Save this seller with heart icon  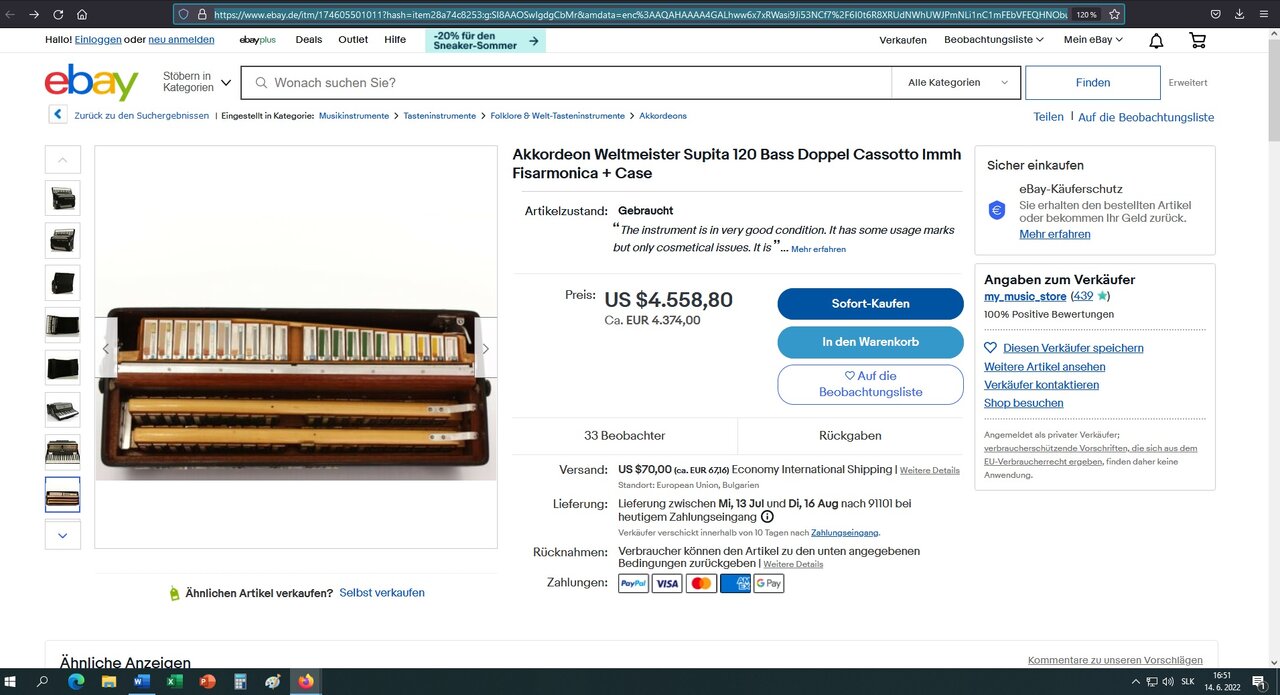(990, 348)
